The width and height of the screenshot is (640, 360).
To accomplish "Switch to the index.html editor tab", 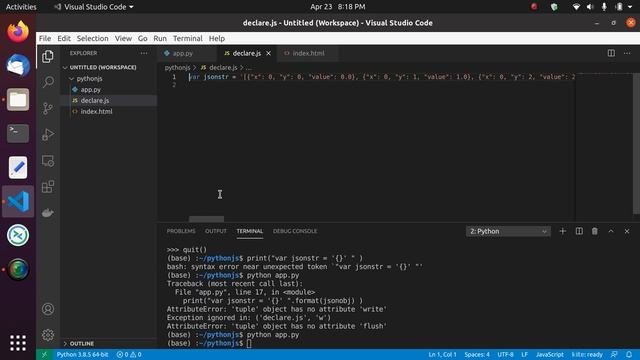I will click(x=308, y=53).
